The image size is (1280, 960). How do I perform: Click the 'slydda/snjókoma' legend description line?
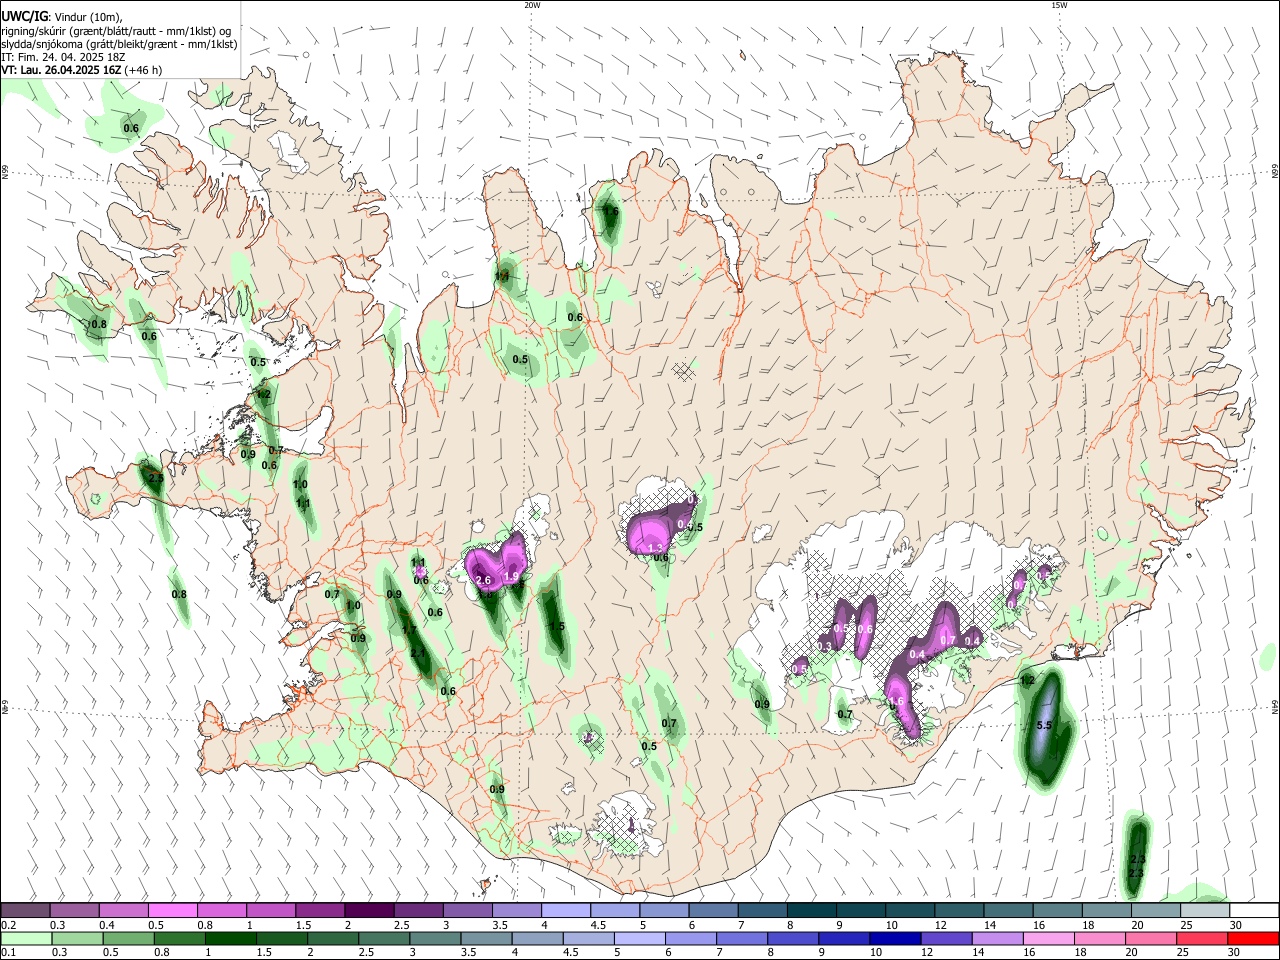tap(119, 44)
